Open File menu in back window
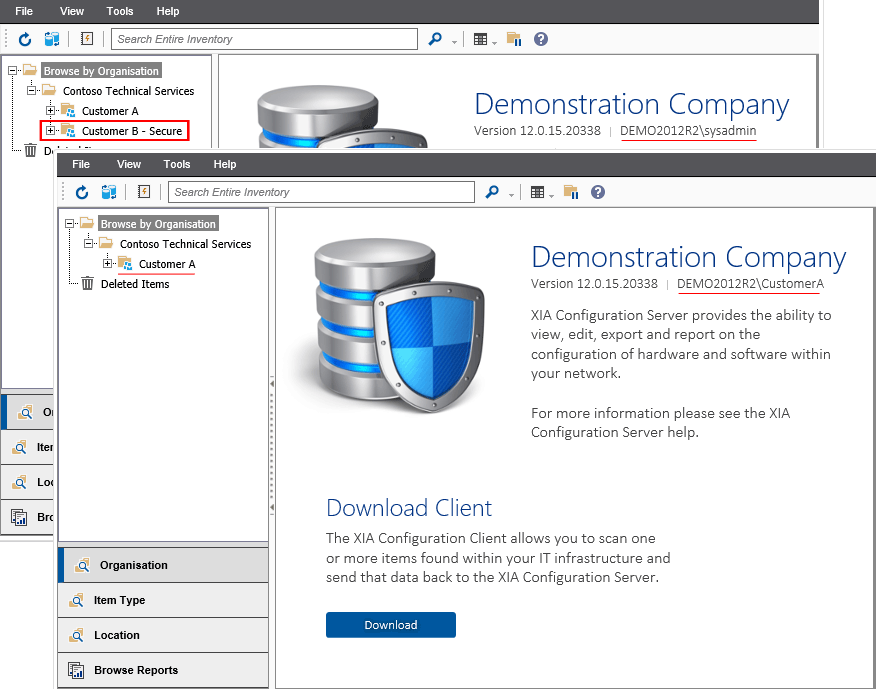876x689 pixels. (x=24, y=11)
